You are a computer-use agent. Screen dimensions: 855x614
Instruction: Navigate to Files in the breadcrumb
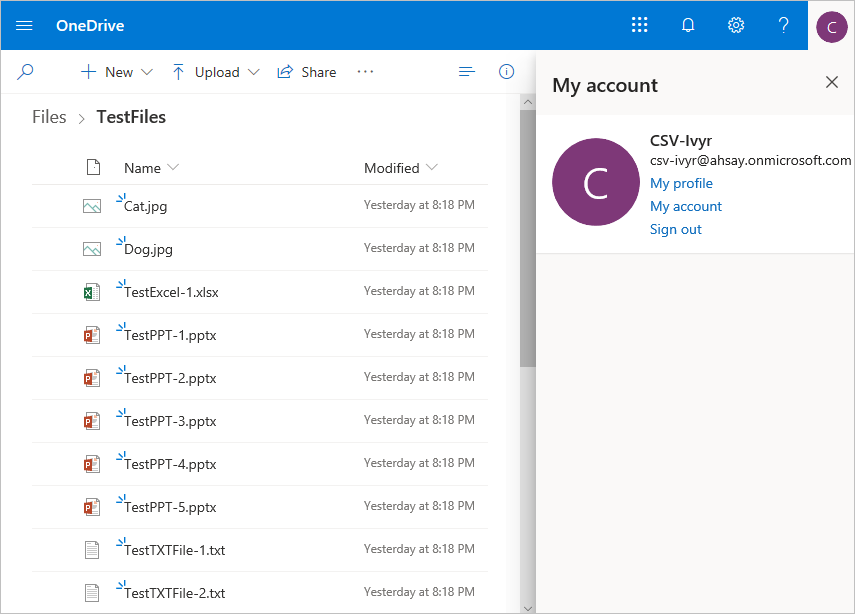[49, 117]
